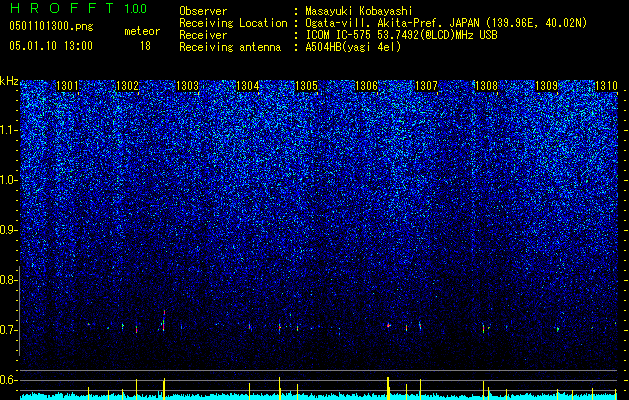Click the 1304 time marker

(248, 86)
